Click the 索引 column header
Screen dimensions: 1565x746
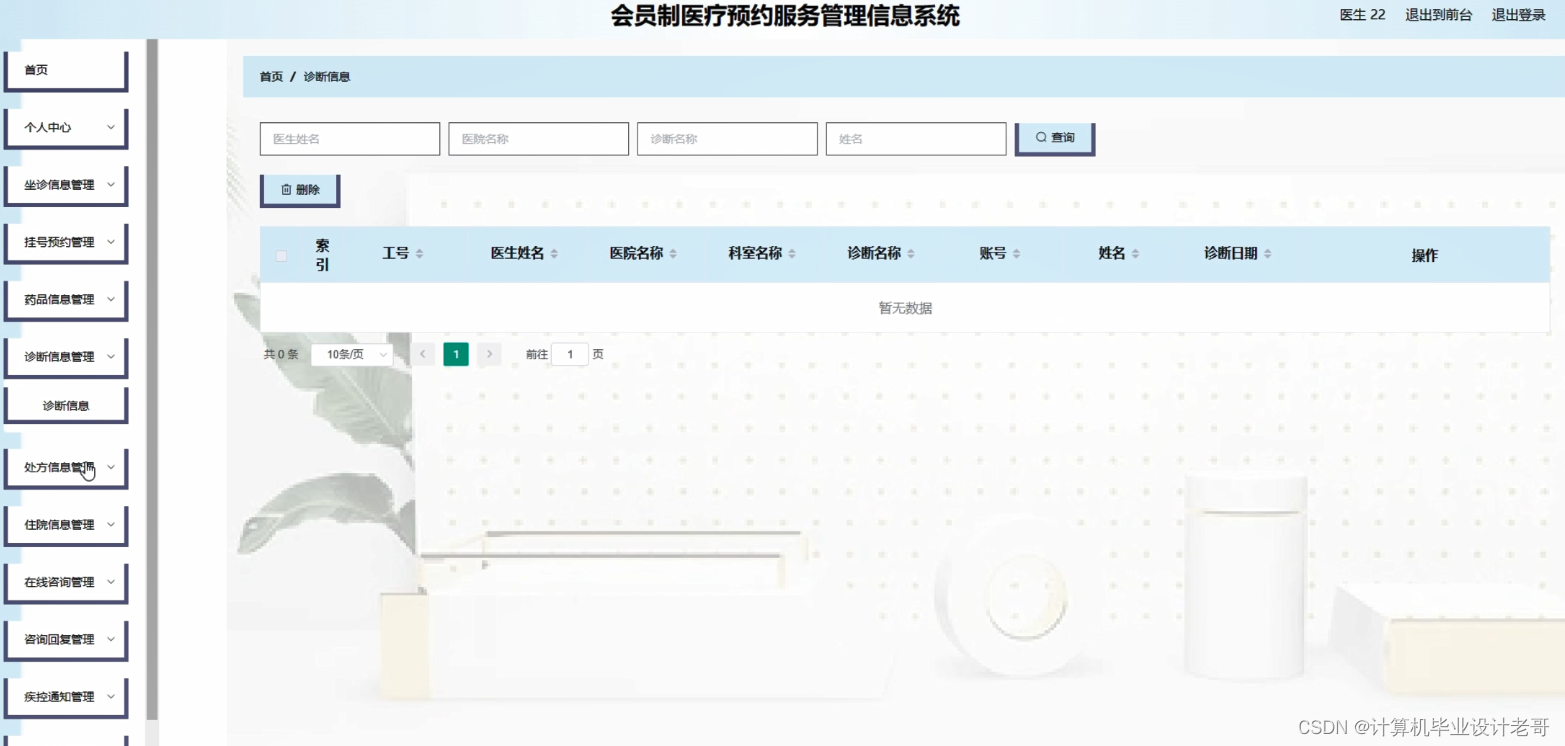[322, 255]
